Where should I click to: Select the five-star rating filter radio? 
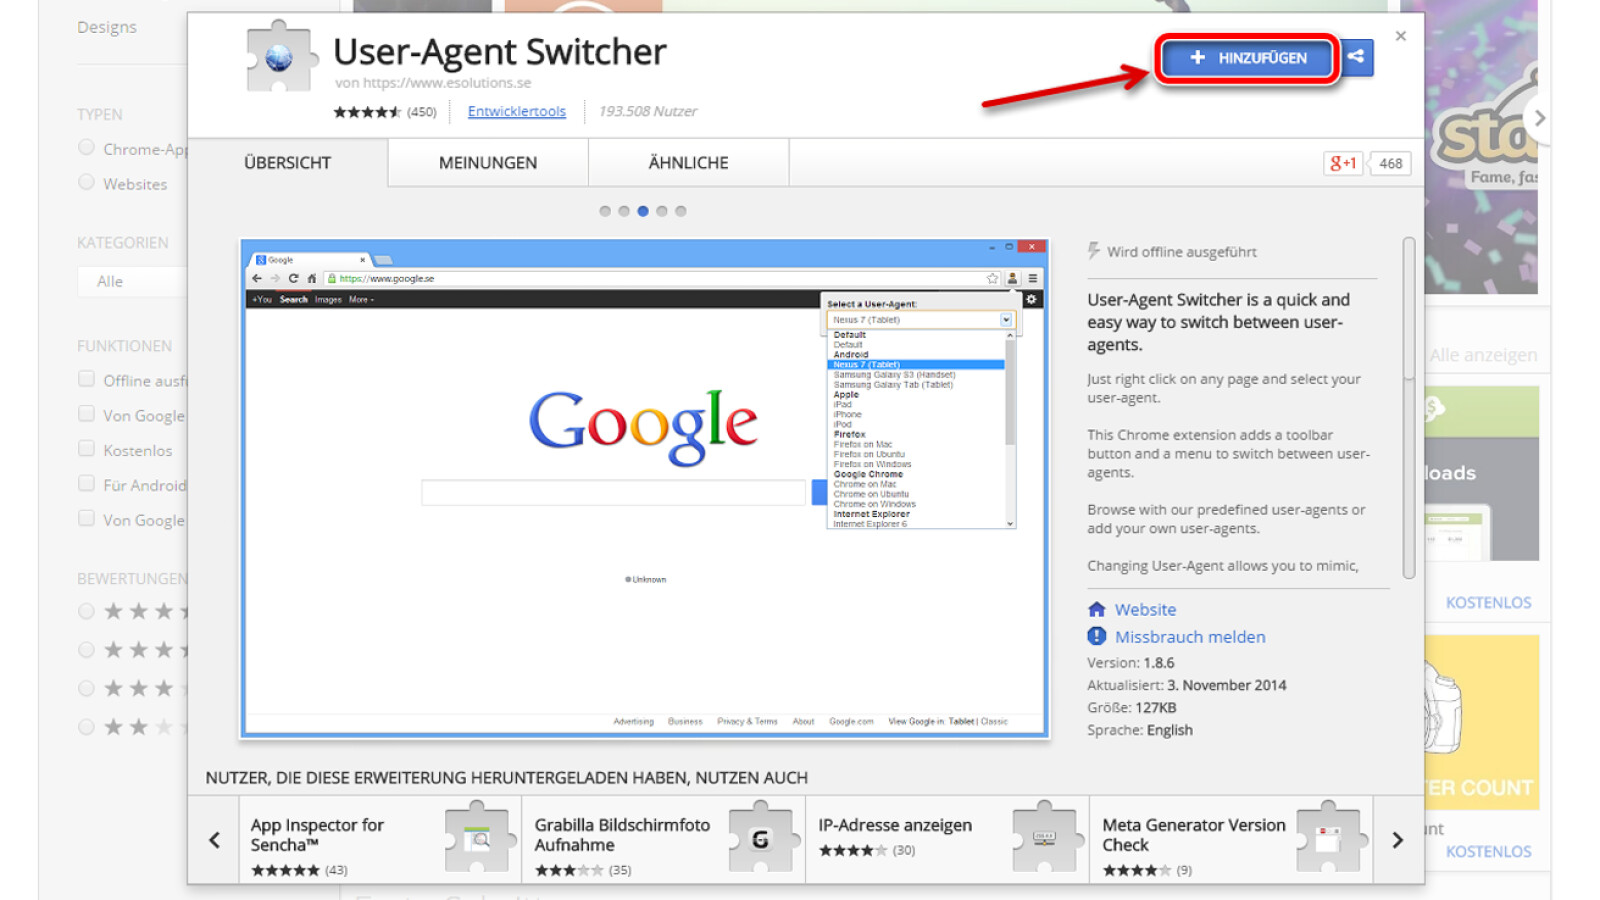[86, 611]
